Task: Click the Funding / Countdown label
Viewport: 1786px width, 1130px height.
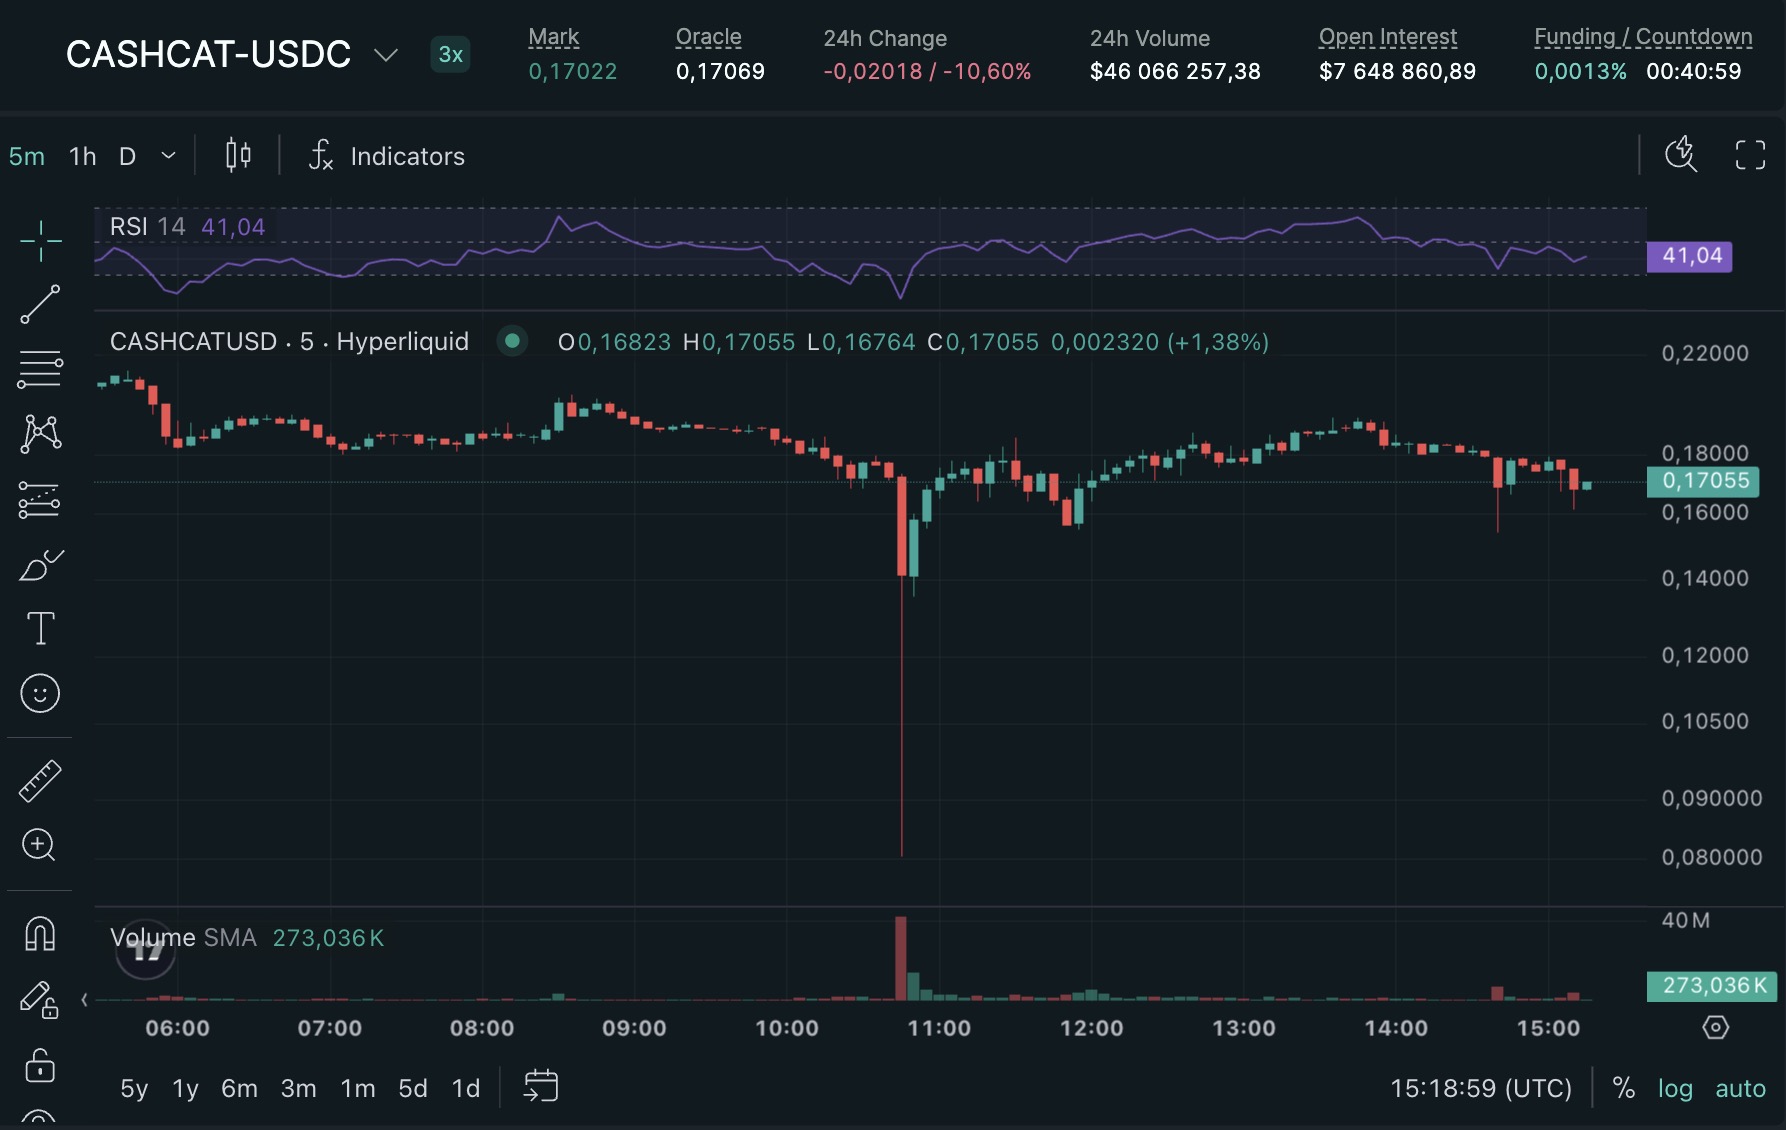Action: (x=1643, y=37)
